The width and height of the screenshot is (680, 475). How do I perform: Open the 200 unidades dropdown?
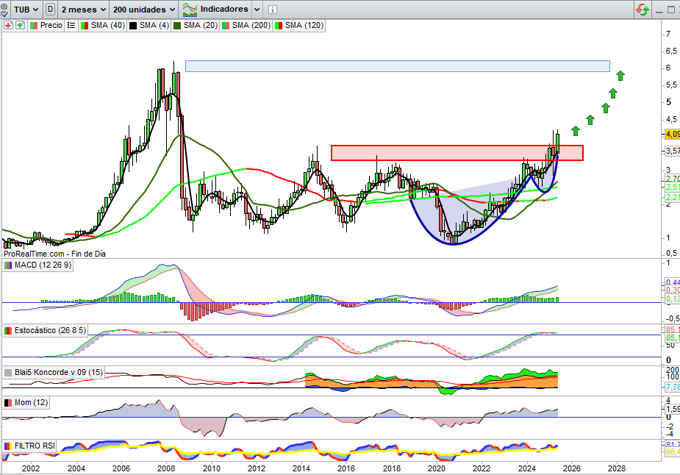pos(144,9)
